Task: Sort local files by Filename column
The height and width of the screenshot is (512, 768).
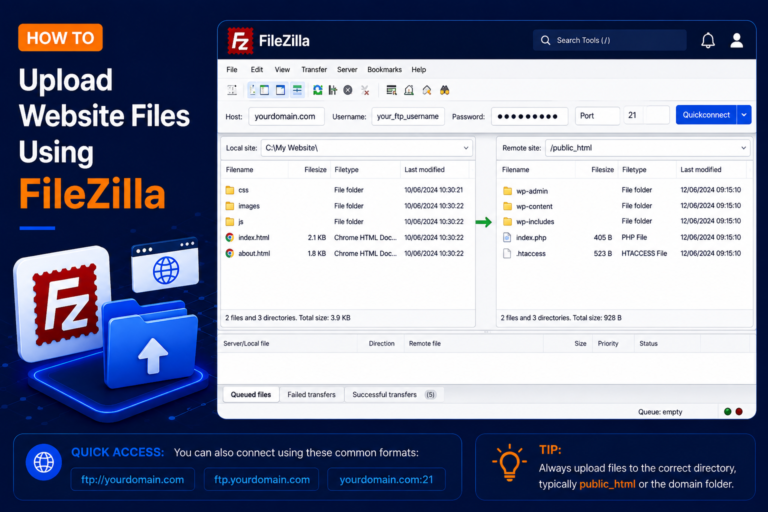Action: coord(240,170)
